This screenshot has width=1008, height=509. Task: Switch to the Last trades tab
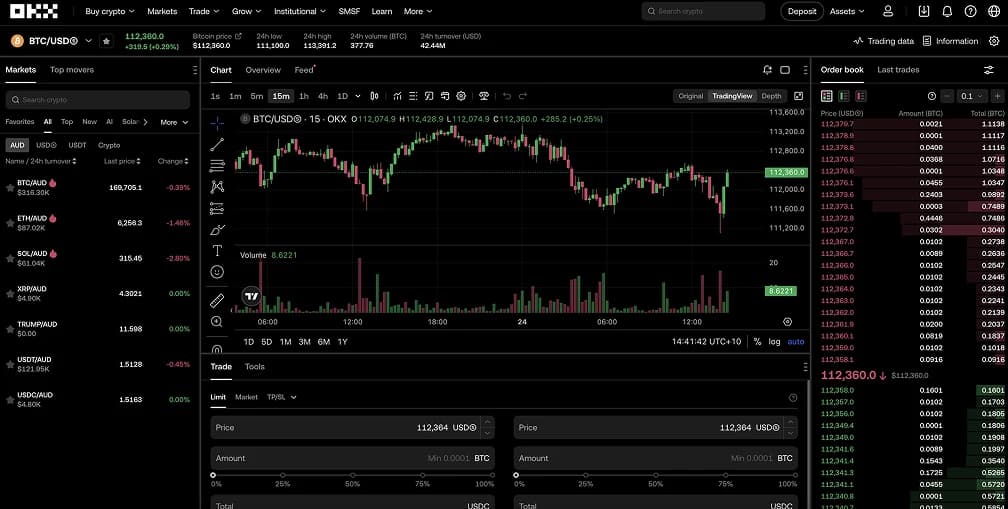tap(898, 70)
